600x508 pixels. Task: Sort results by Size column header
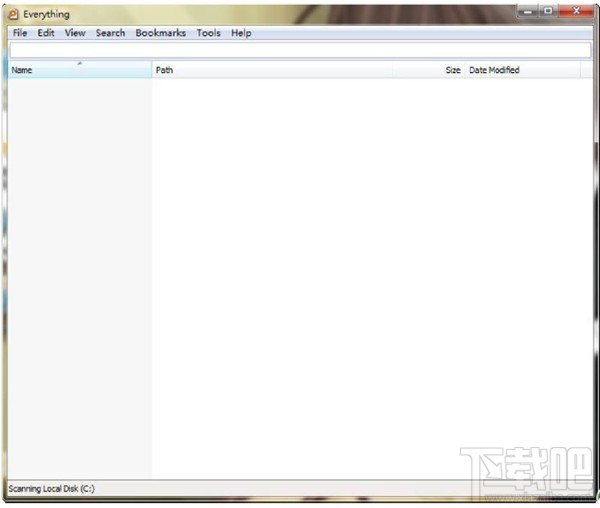[x=428, y=70]
